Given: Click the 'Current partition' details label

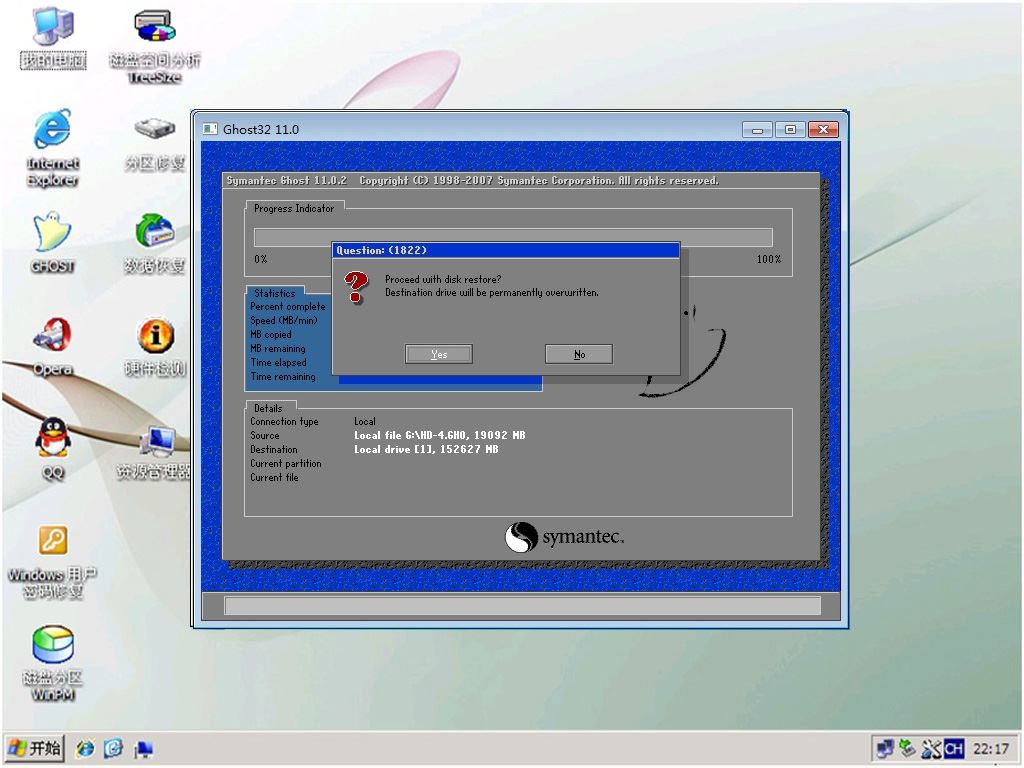Looking at the screenshot, I should (x=285, y=463).
